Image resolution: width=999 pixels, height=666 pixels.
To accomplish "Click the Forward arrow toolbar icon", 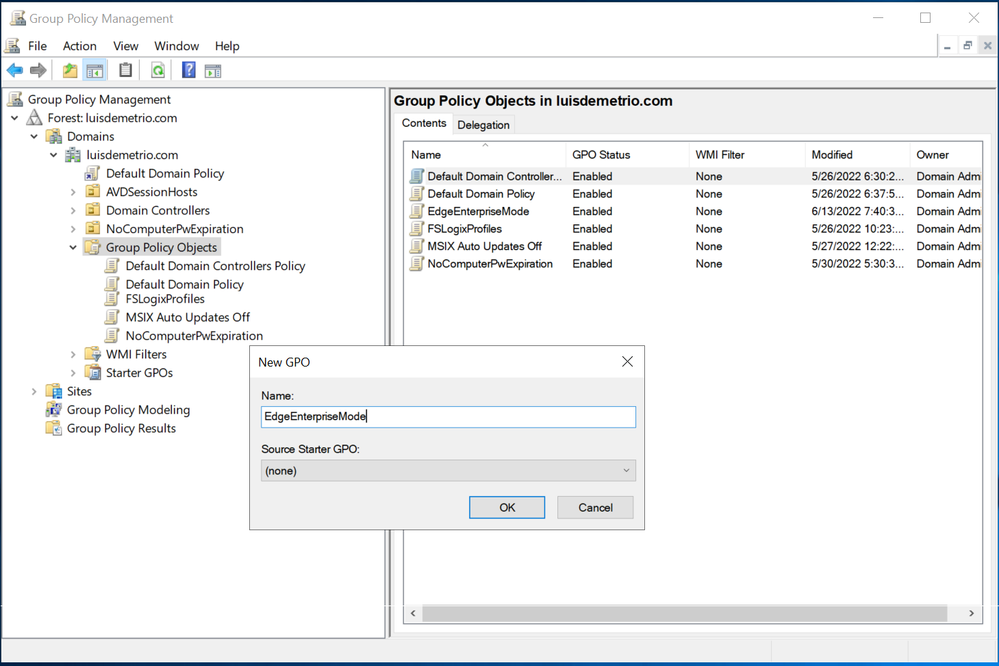I will click(38, 70).
